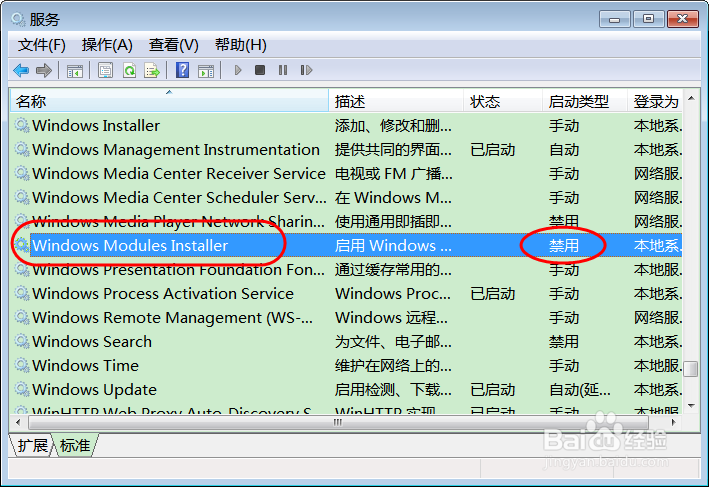
Task: Click description 维护在网络上的... of Windows Time
Action: pyautogui.click(x=393, y=365)
